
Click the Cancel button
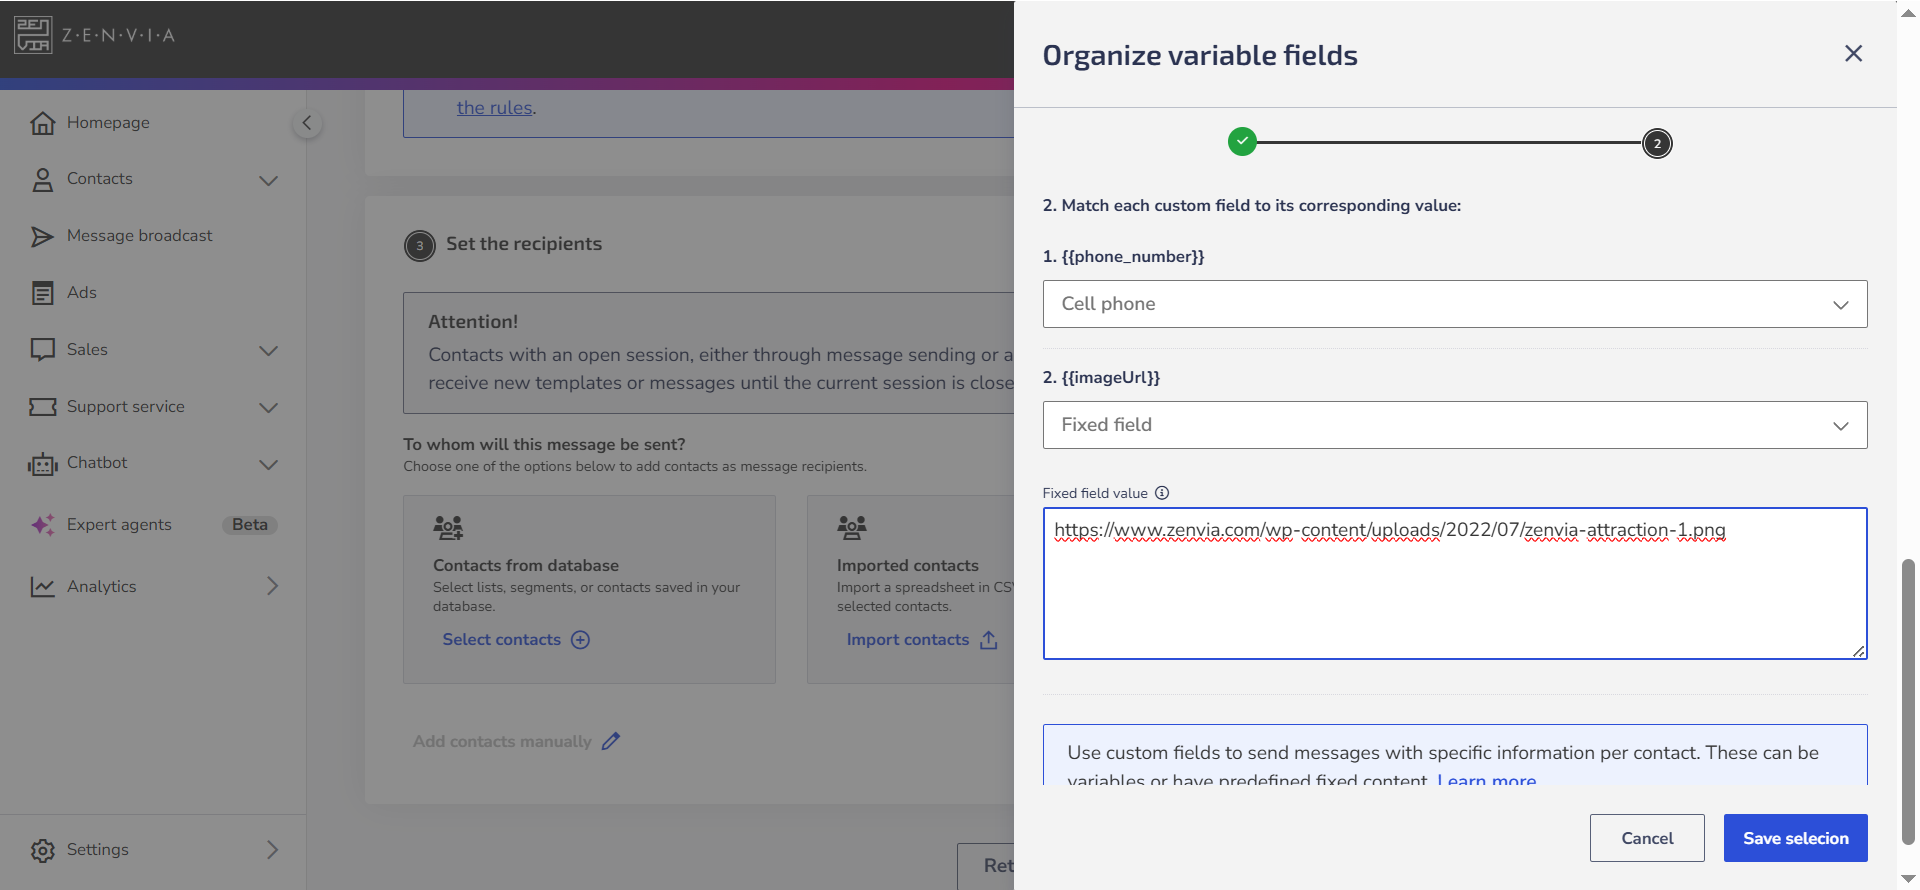(1647, 838)
